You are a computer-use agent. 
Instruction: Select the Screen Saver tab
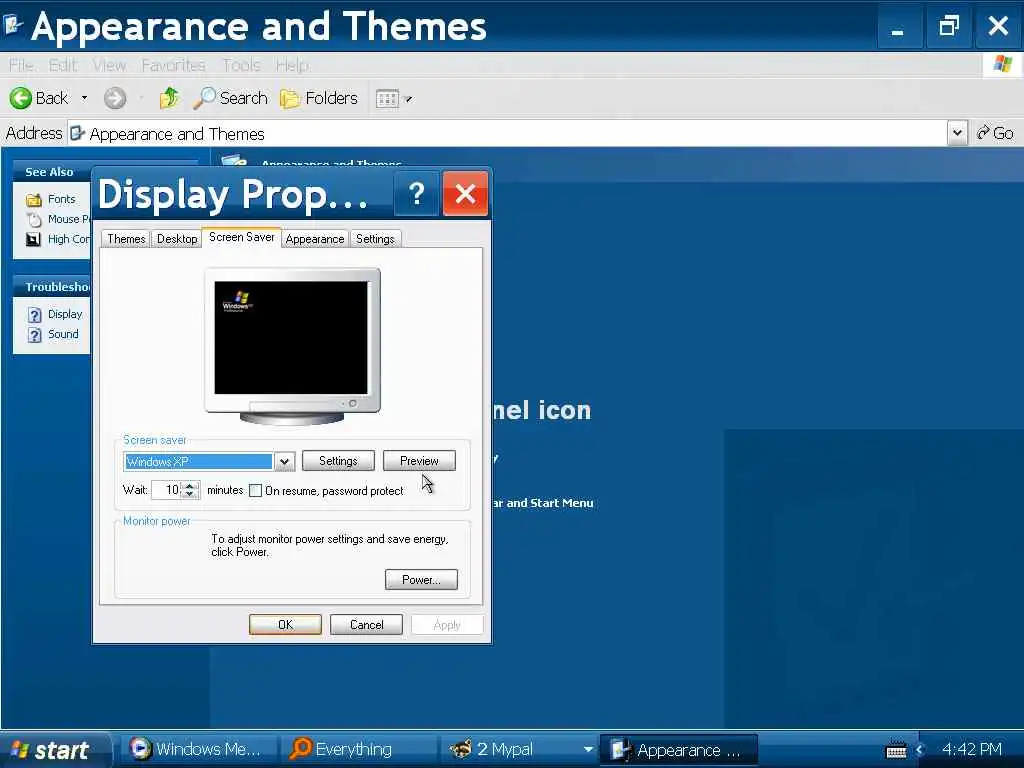[x=242, y=237]
